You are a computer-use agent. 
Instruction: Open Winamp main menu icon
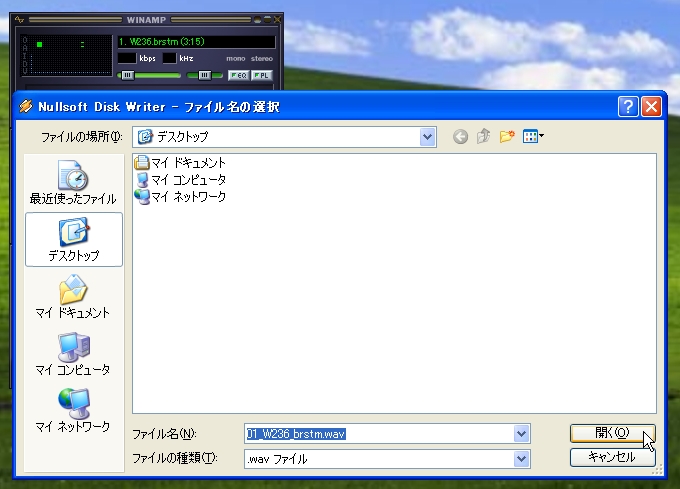tap(19, 20)
